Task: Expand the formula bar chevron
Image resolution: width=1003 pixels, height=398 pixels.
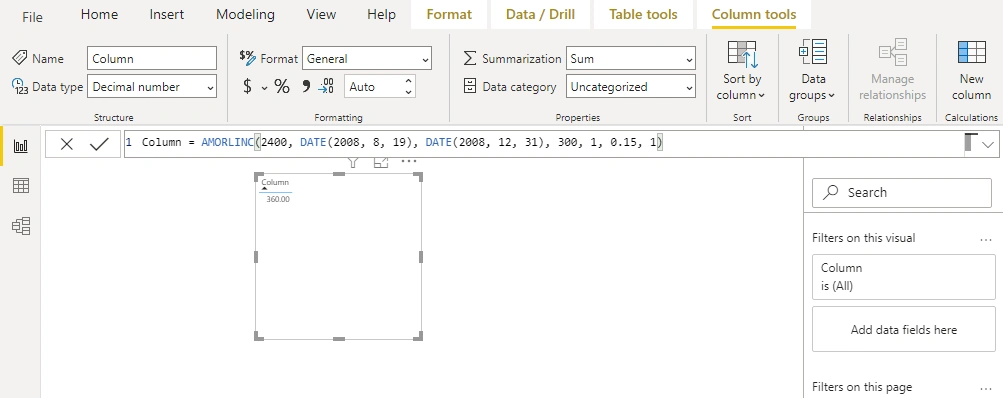Action: click(x=988, y=145)
